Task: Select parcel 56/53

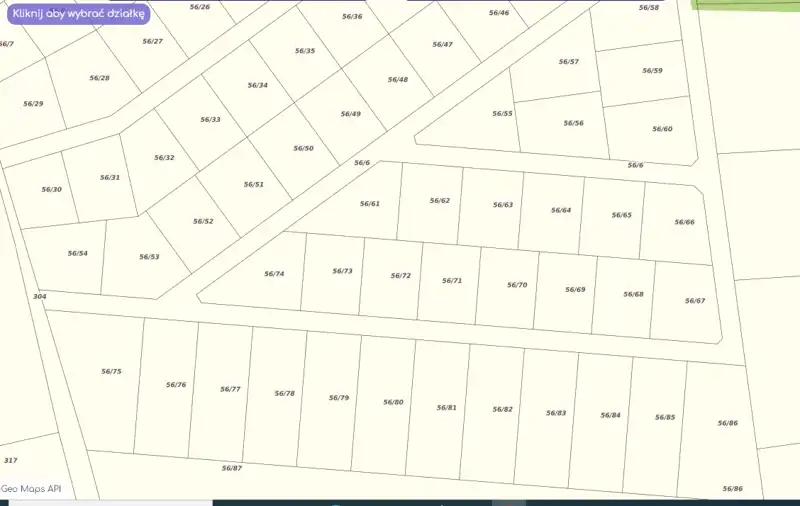Action: pos(148,257)
